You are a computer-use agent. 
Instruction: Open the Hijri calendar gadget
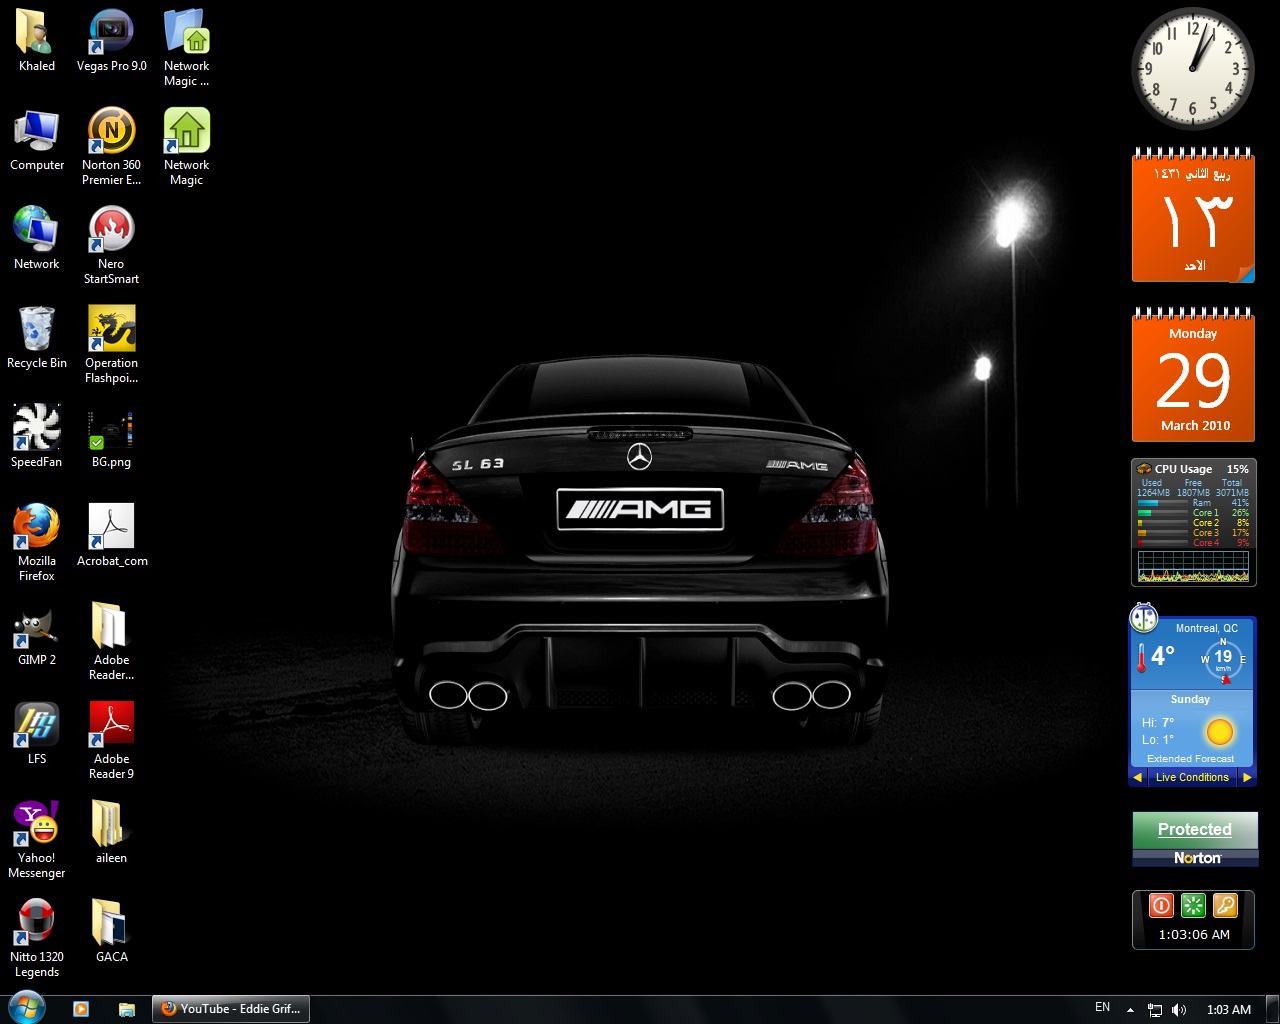coord(1193,216)
